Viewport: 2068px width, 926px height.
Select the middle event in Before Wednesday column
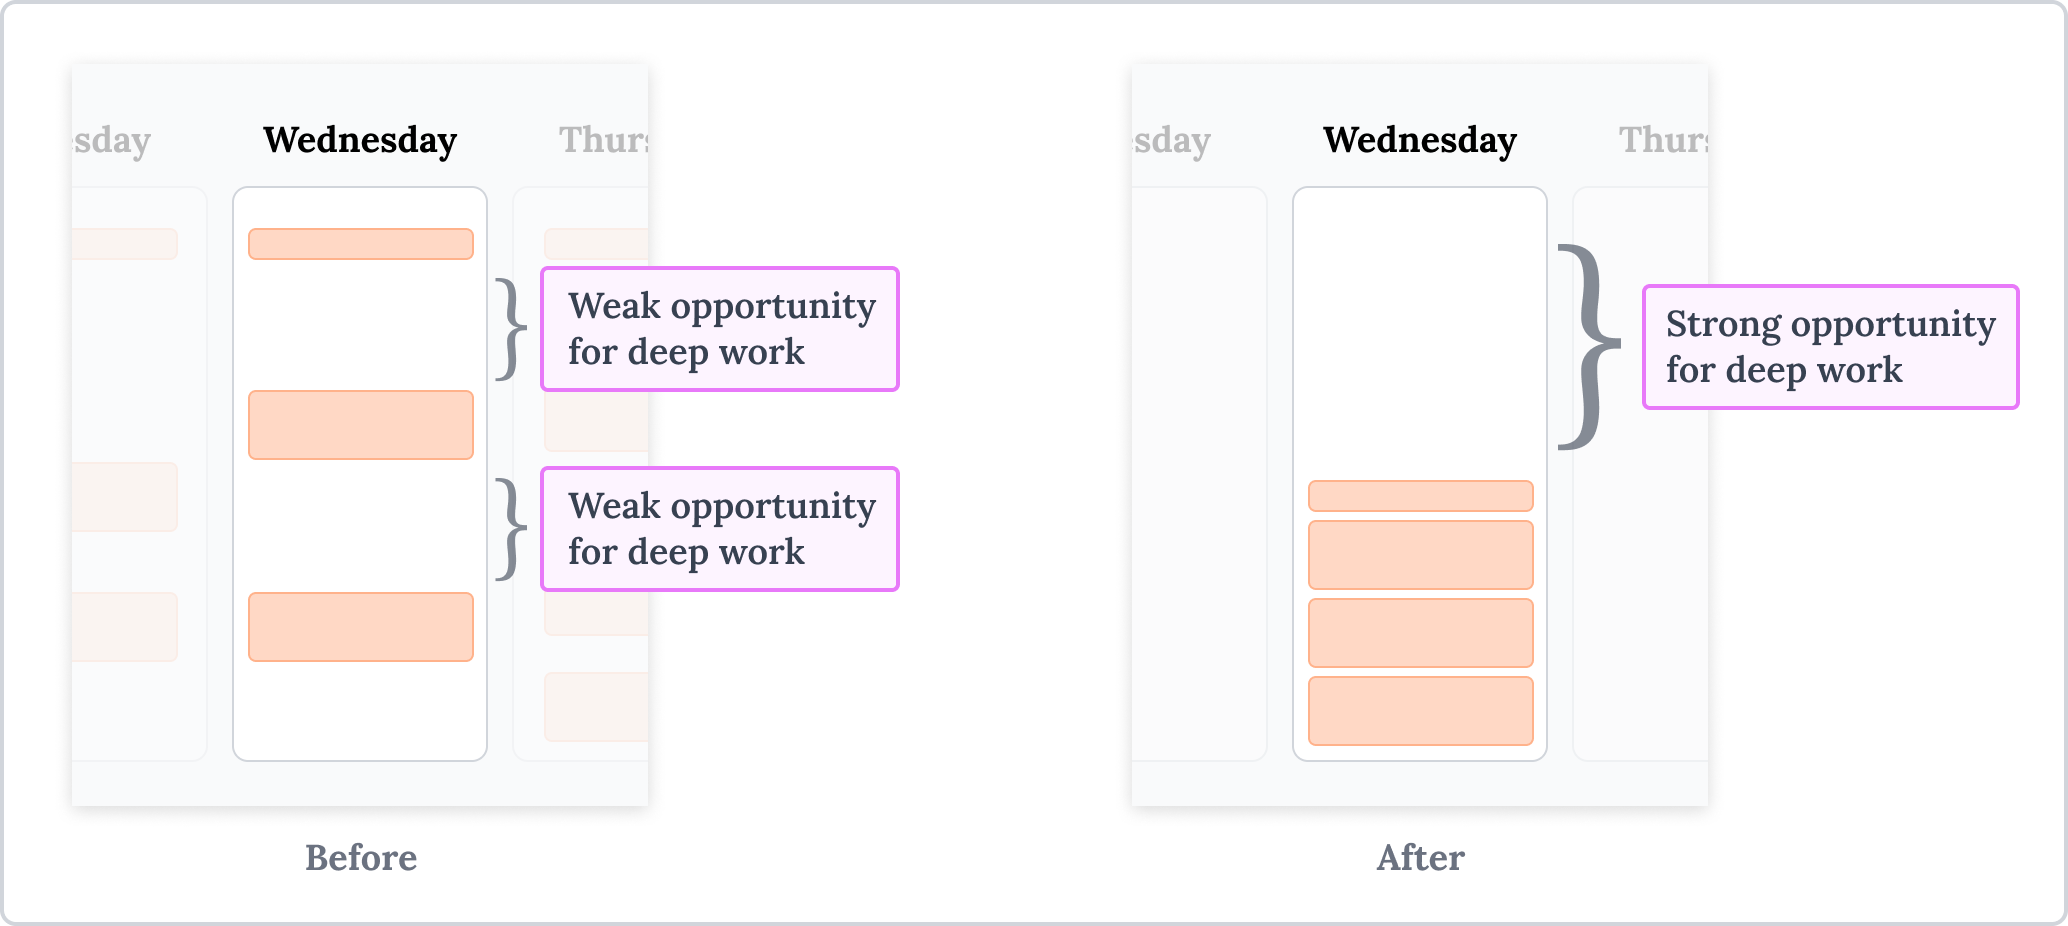[x=361, y=425]
